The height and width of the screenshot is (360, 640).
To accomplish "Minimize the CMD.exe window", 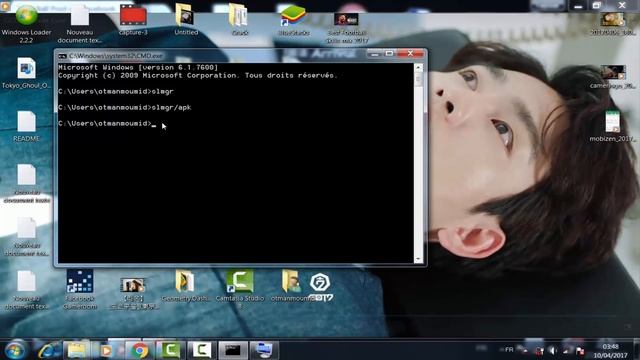I will coord(375,54).
